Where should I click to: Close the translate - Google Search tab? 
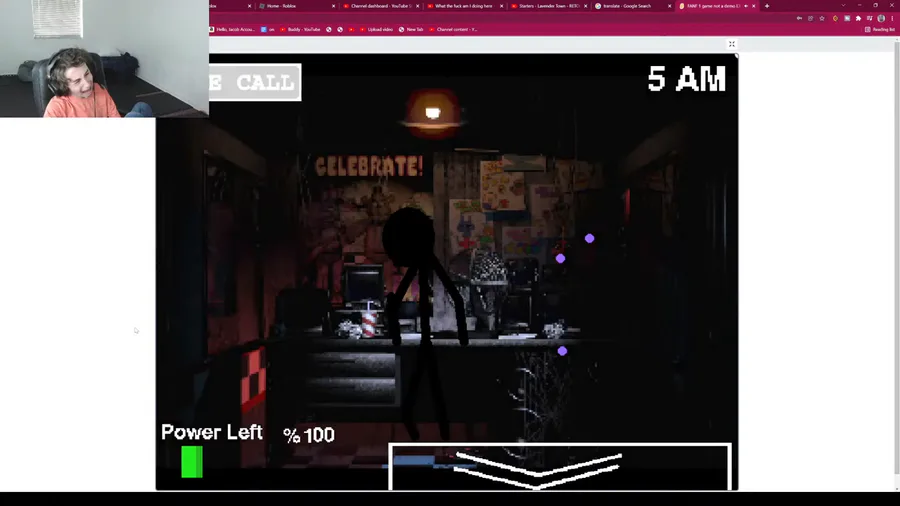669,6
